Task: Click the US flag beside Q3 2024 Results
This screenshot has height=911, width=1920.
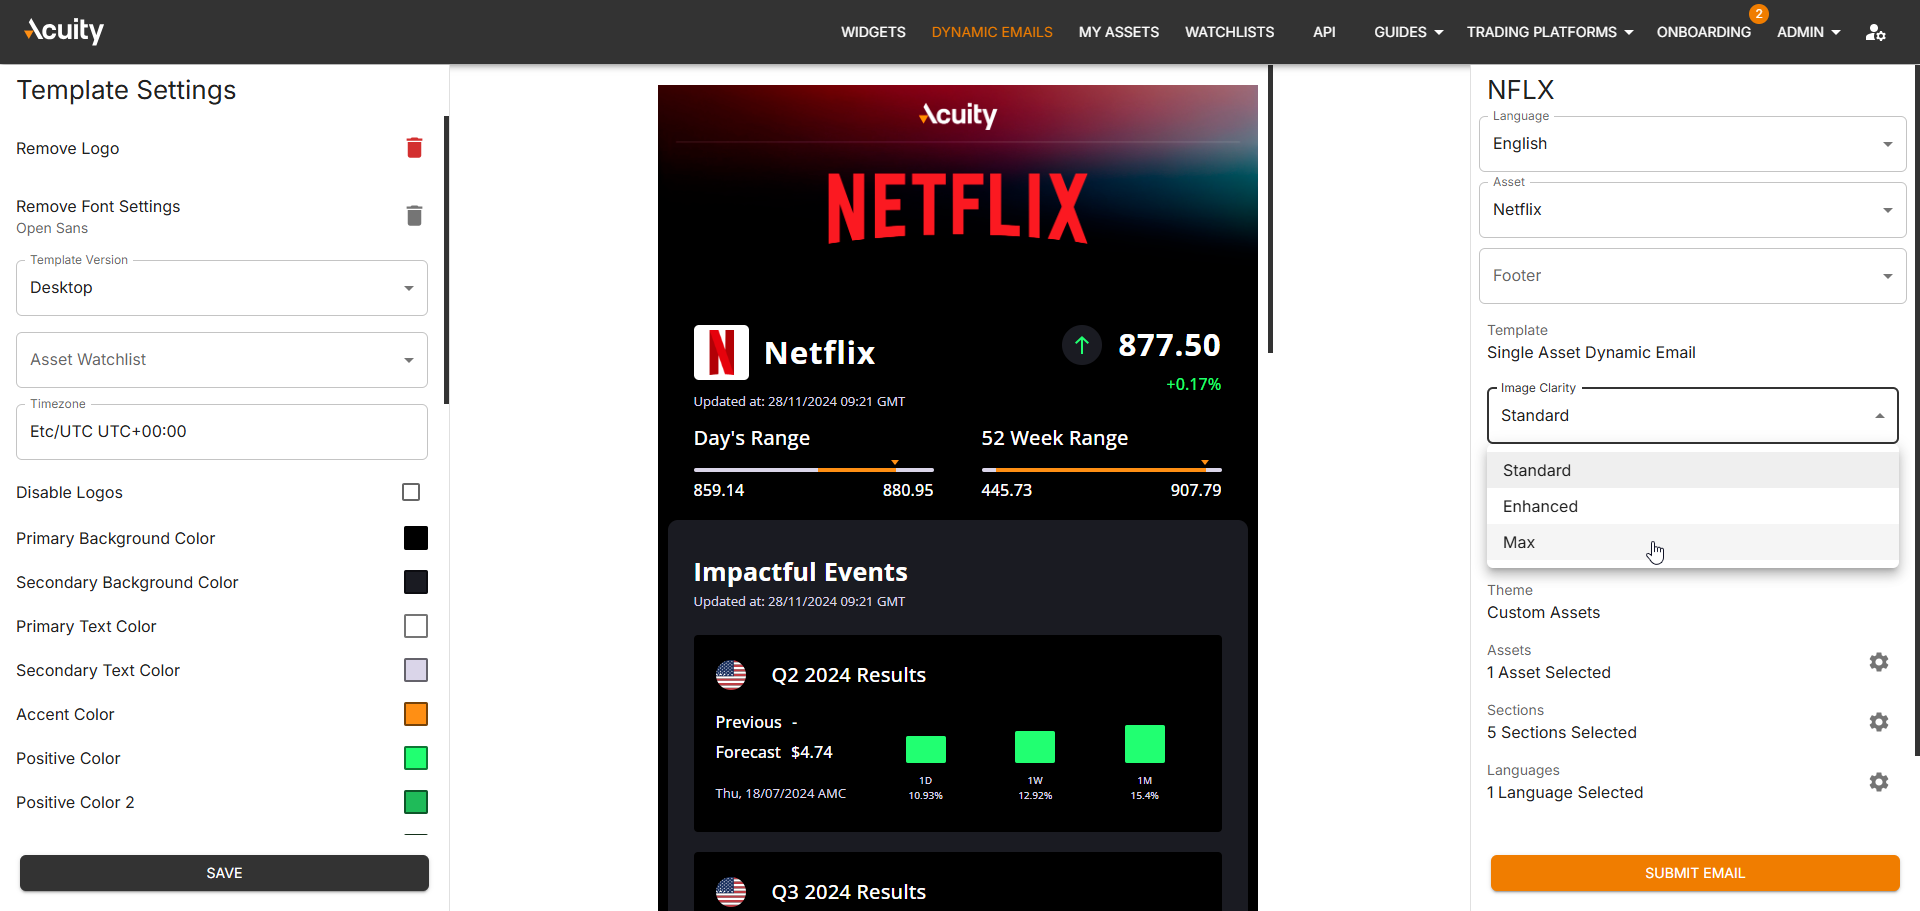Action: (x=731, y=892)
